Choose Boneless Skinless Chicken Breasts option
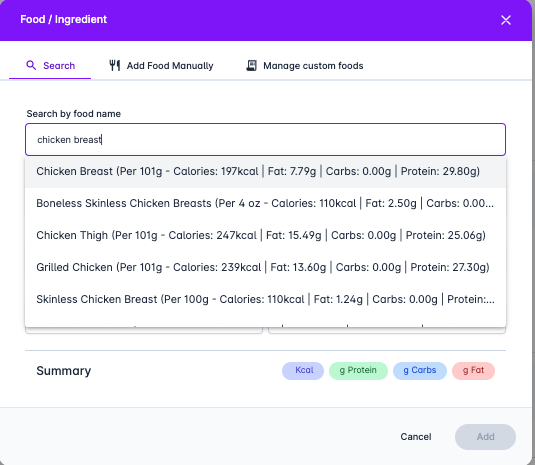 (265, 203)
